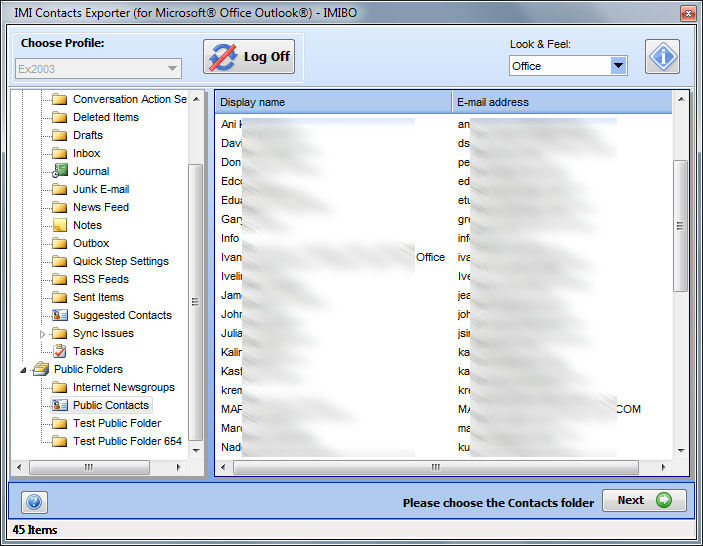
Task: Select the Tasks clipboard icon
Action: [x=59, y=351]
